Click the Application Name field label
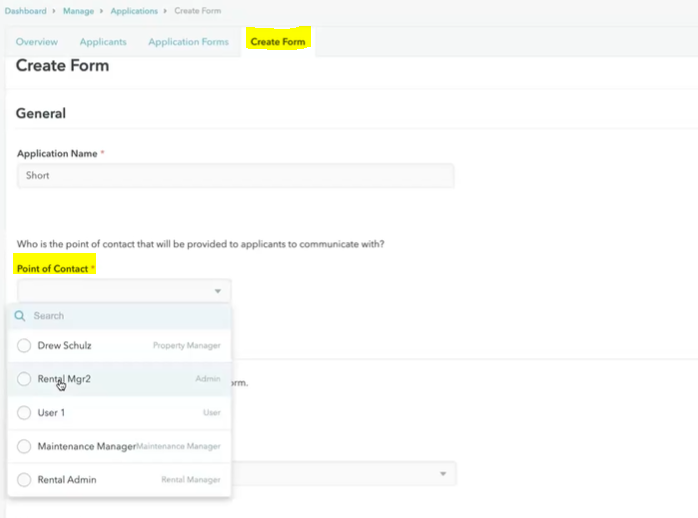698x518 pixels. coord(57,154)
